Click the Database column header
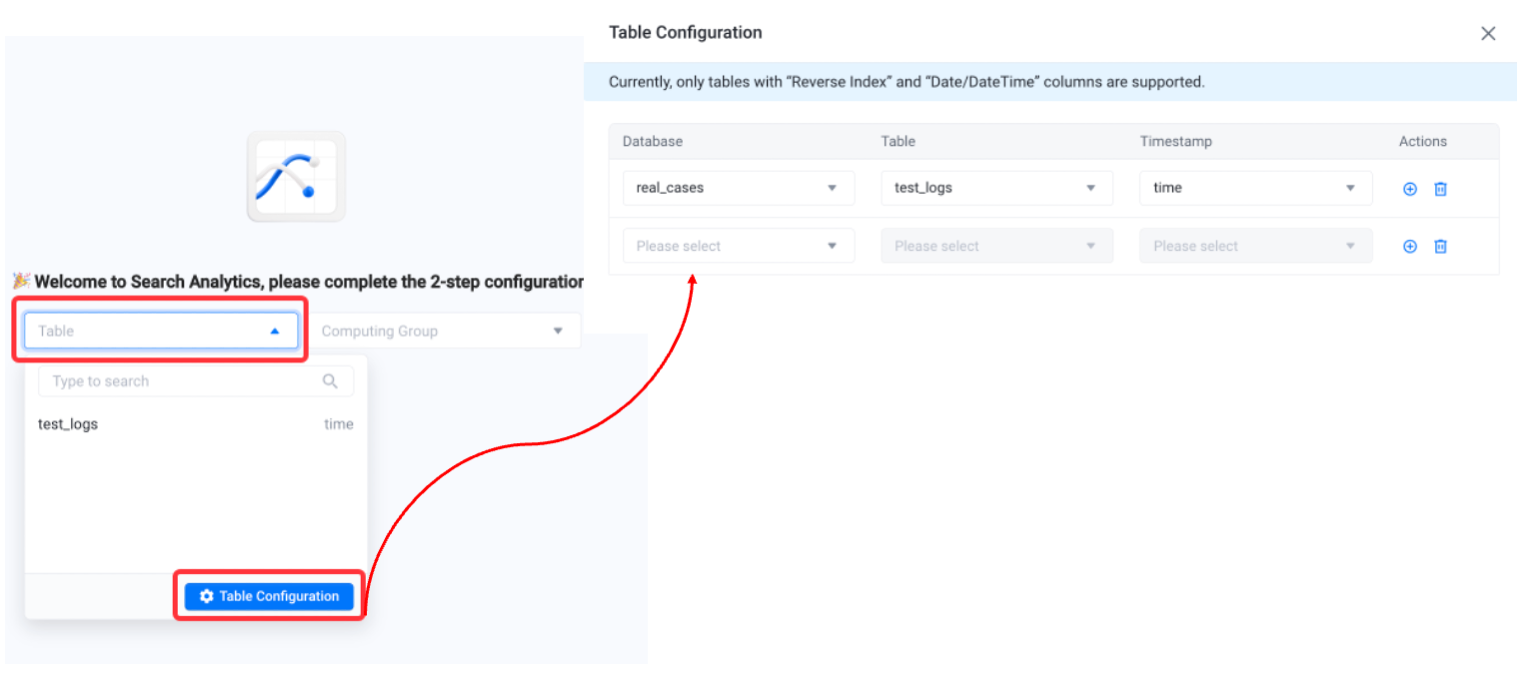Image resolution: width=1533 pixels, height=673 pixels. (652, 142)
